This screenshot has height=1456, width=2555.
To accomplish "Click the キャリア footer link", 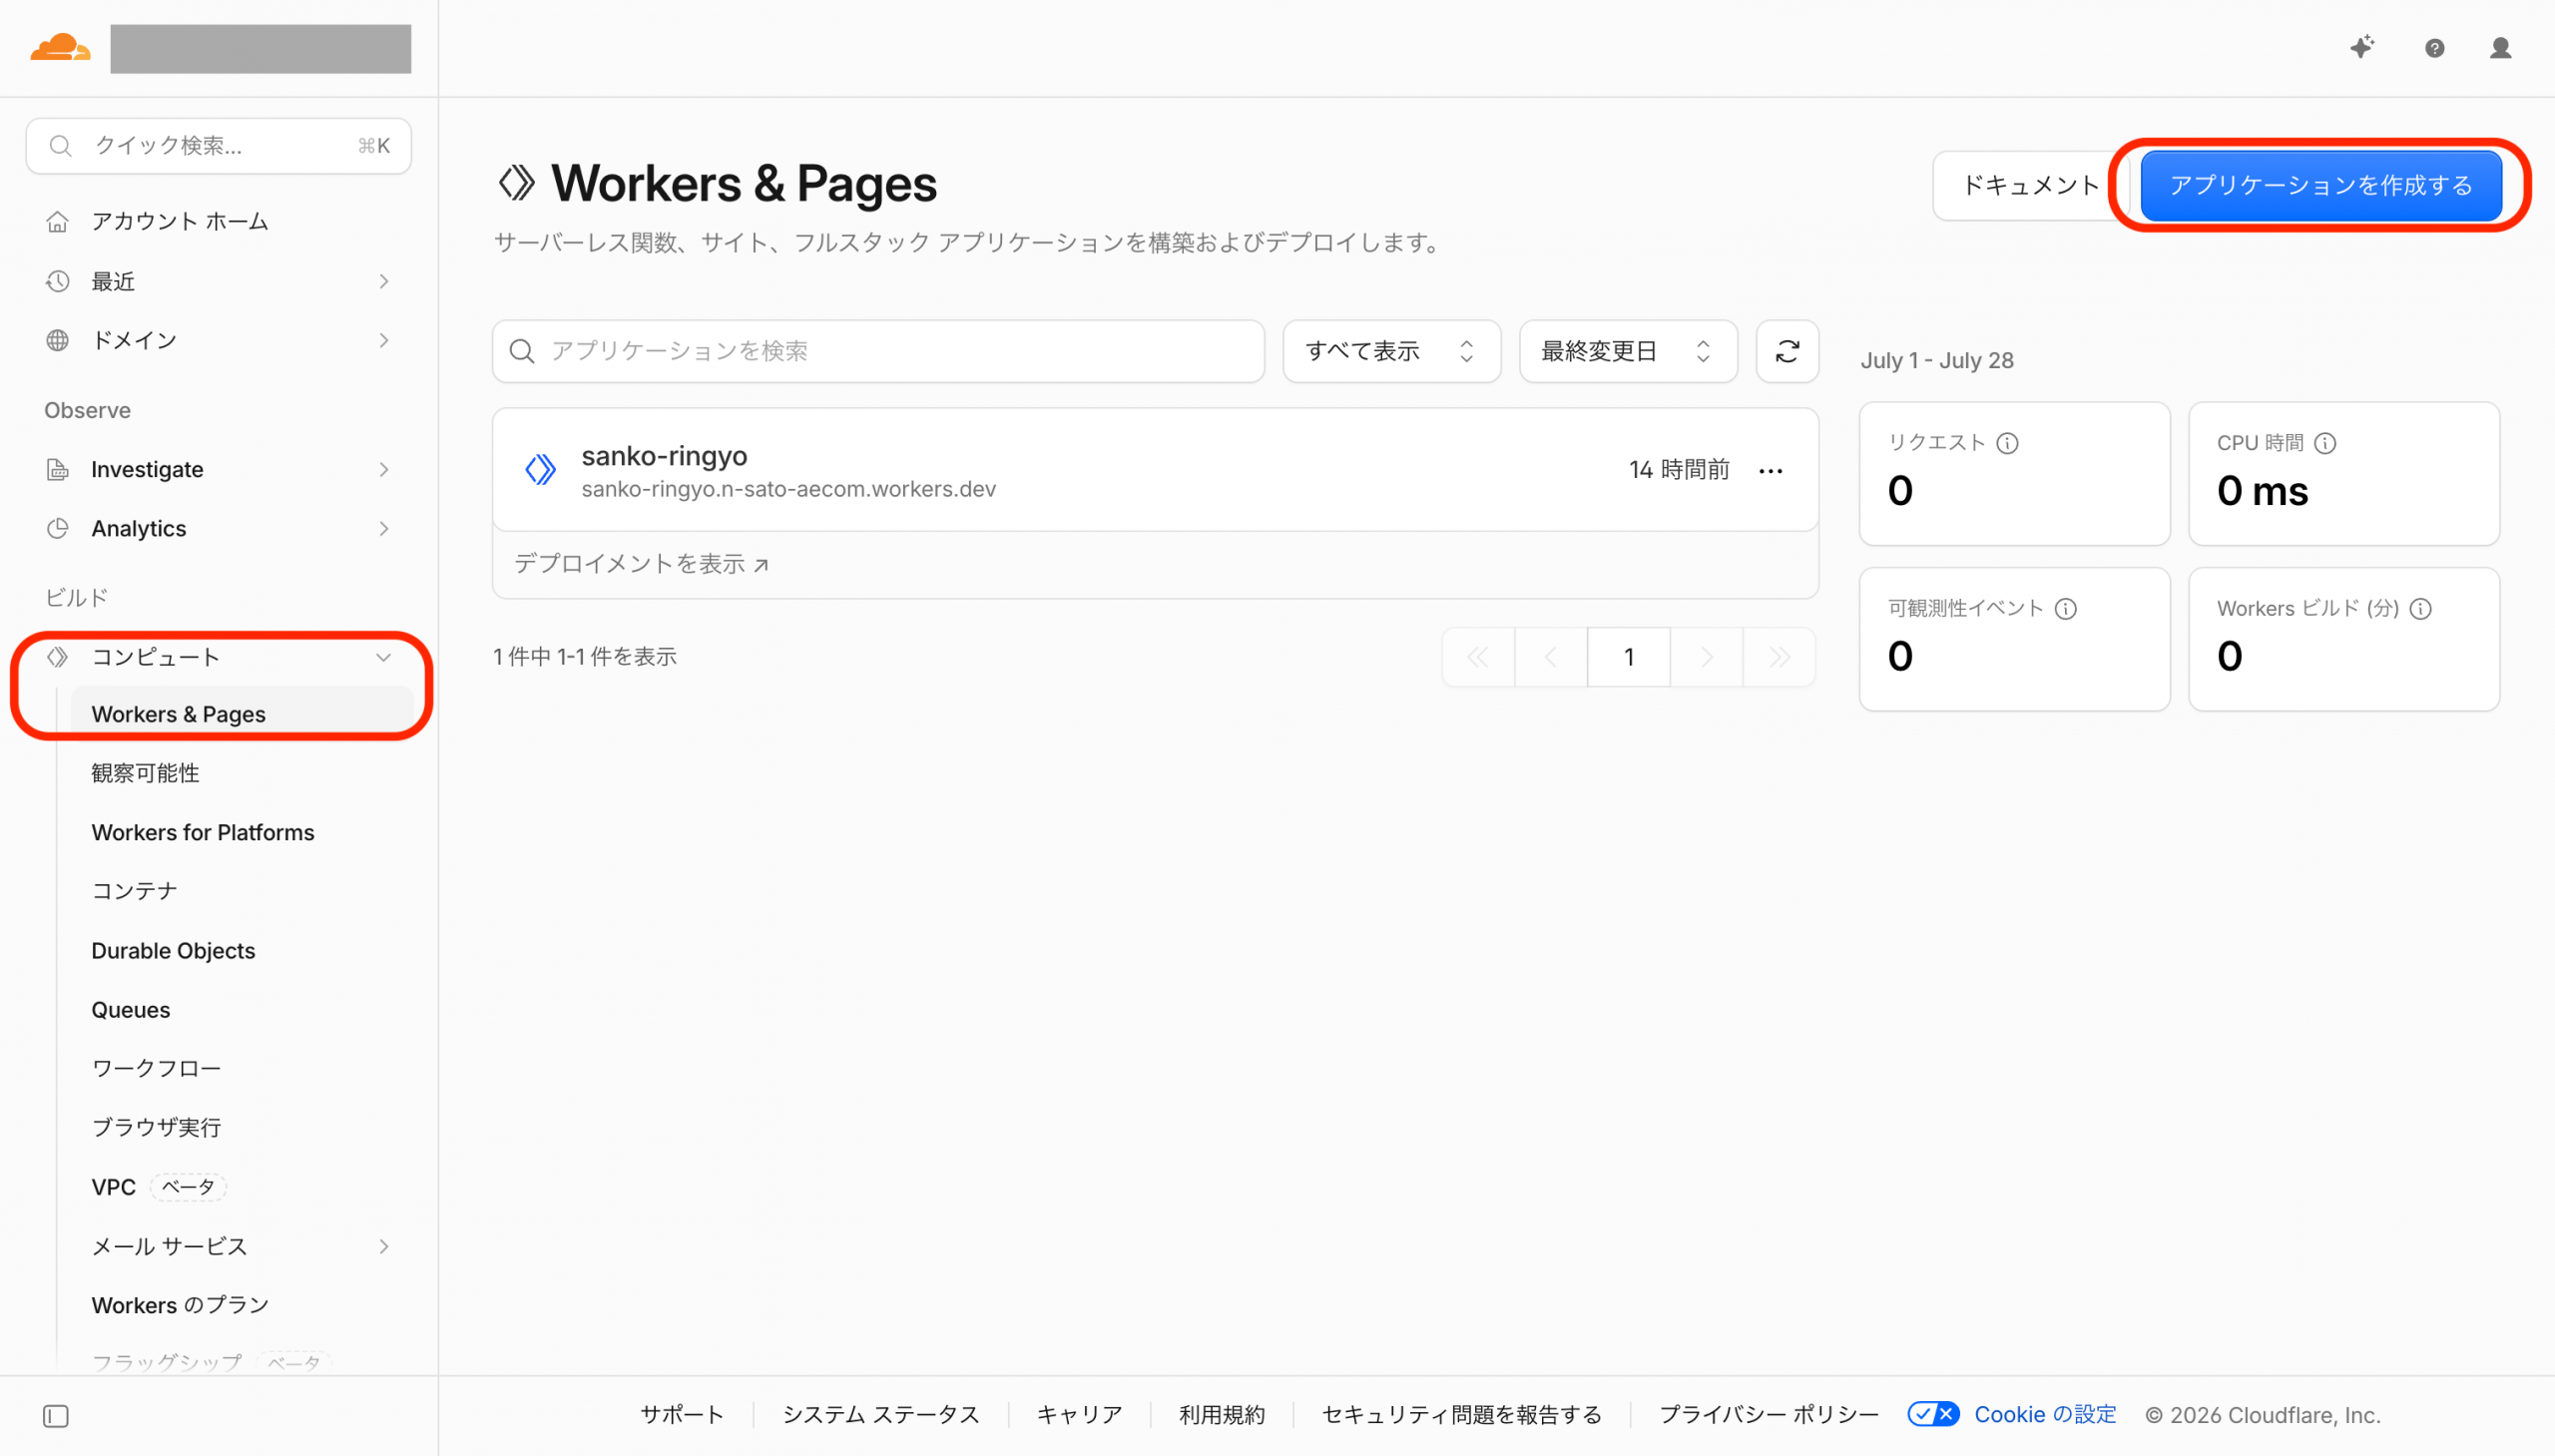I will point(1080,1415).
